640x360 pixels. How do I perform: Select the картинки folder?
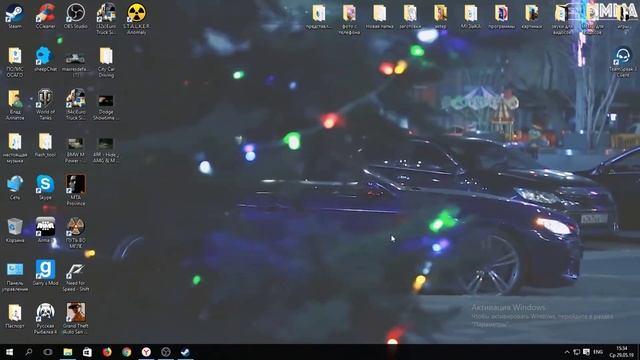click(532, 16)
